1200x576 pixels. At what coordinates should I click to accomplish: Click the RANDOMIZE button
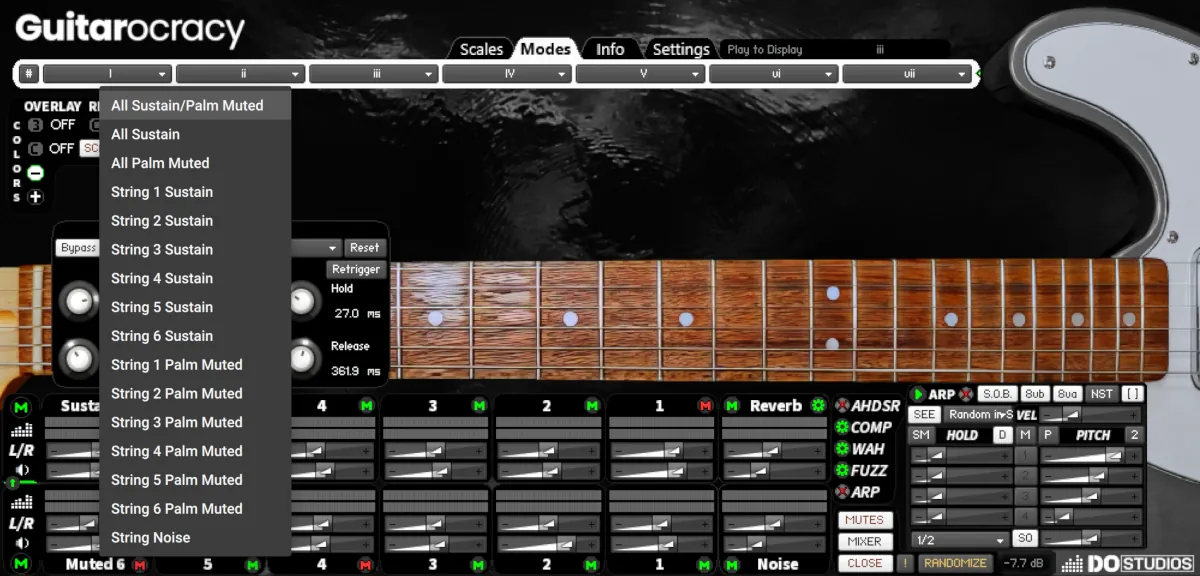tap(955, 563)
